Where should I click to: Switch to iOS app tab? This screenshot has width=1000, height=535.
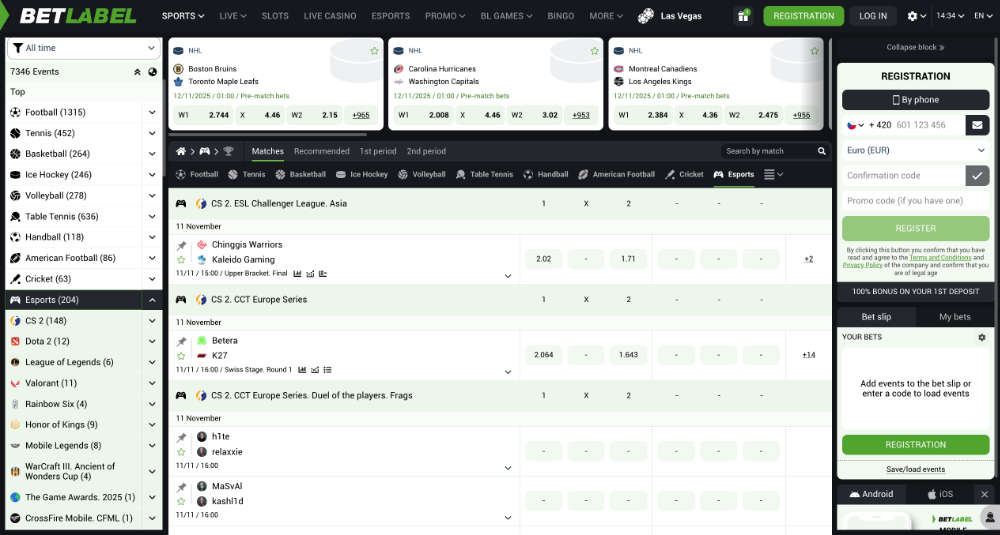(x=939, y=494)
